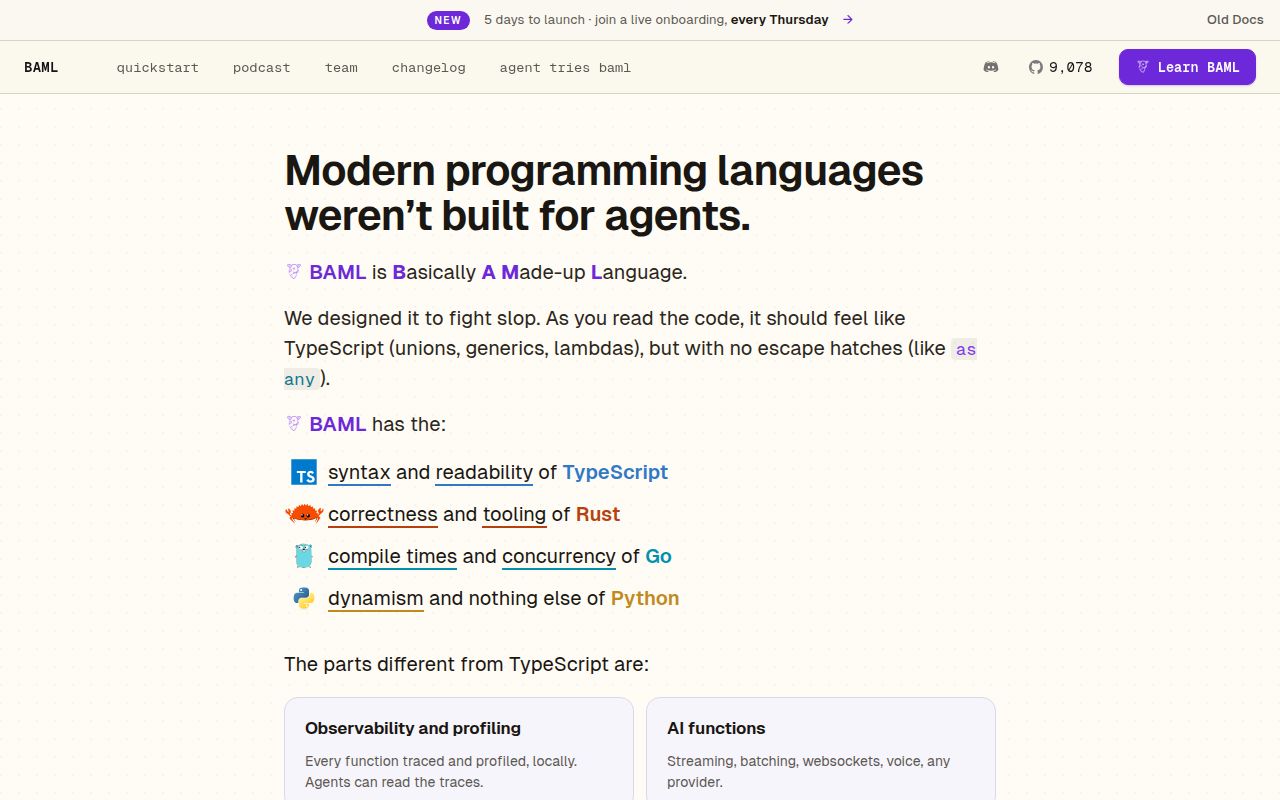The width and height of the screenshot is (1280, 800).
Task: Click the blue 'TypeScript' word in the list
Action: 615,472
